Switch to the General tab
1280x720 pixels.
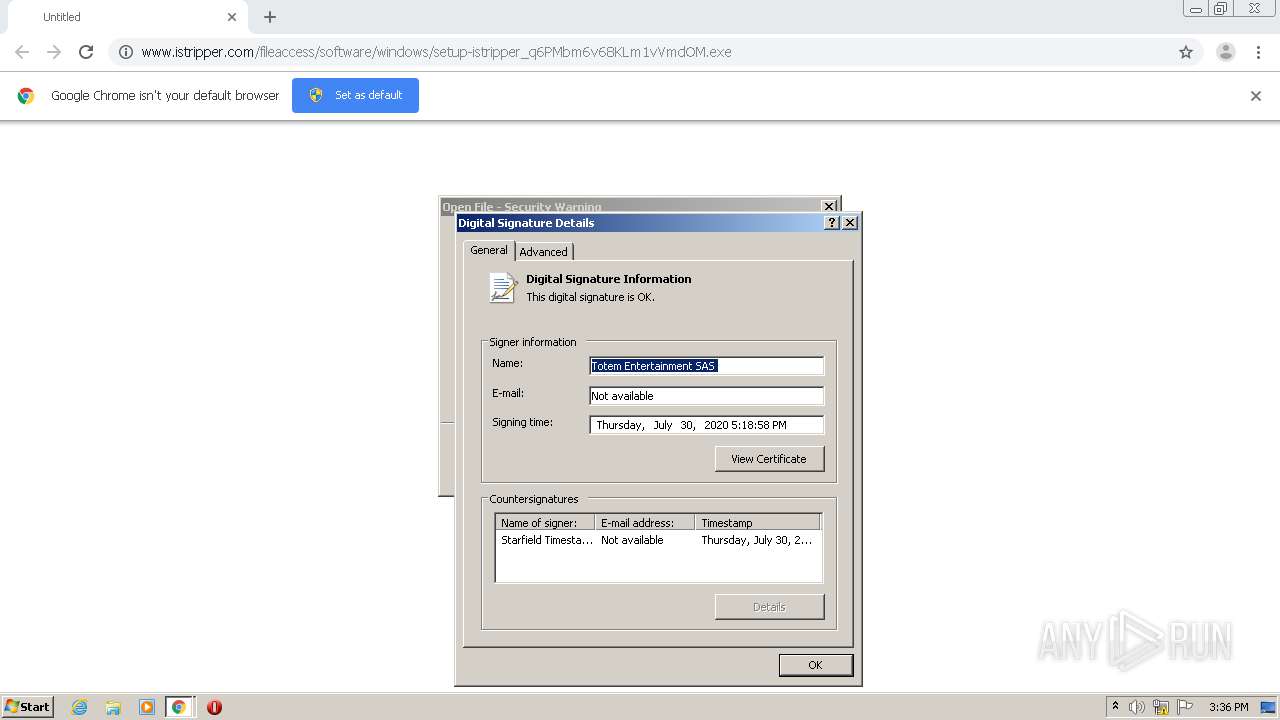489,250
